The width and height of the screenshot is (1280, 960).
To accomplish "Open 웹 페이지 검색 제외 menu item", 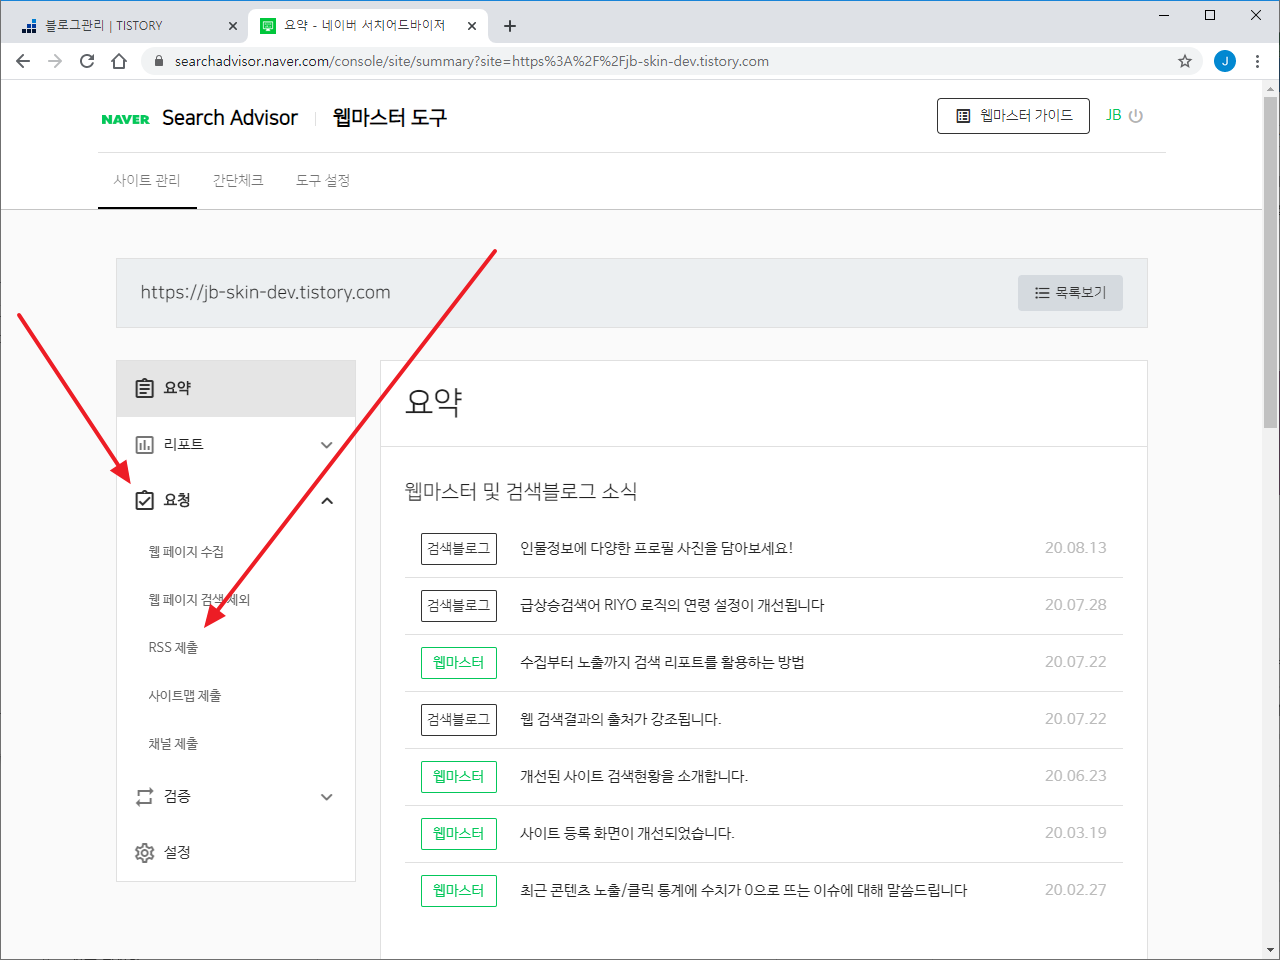I will coord(199,600).
